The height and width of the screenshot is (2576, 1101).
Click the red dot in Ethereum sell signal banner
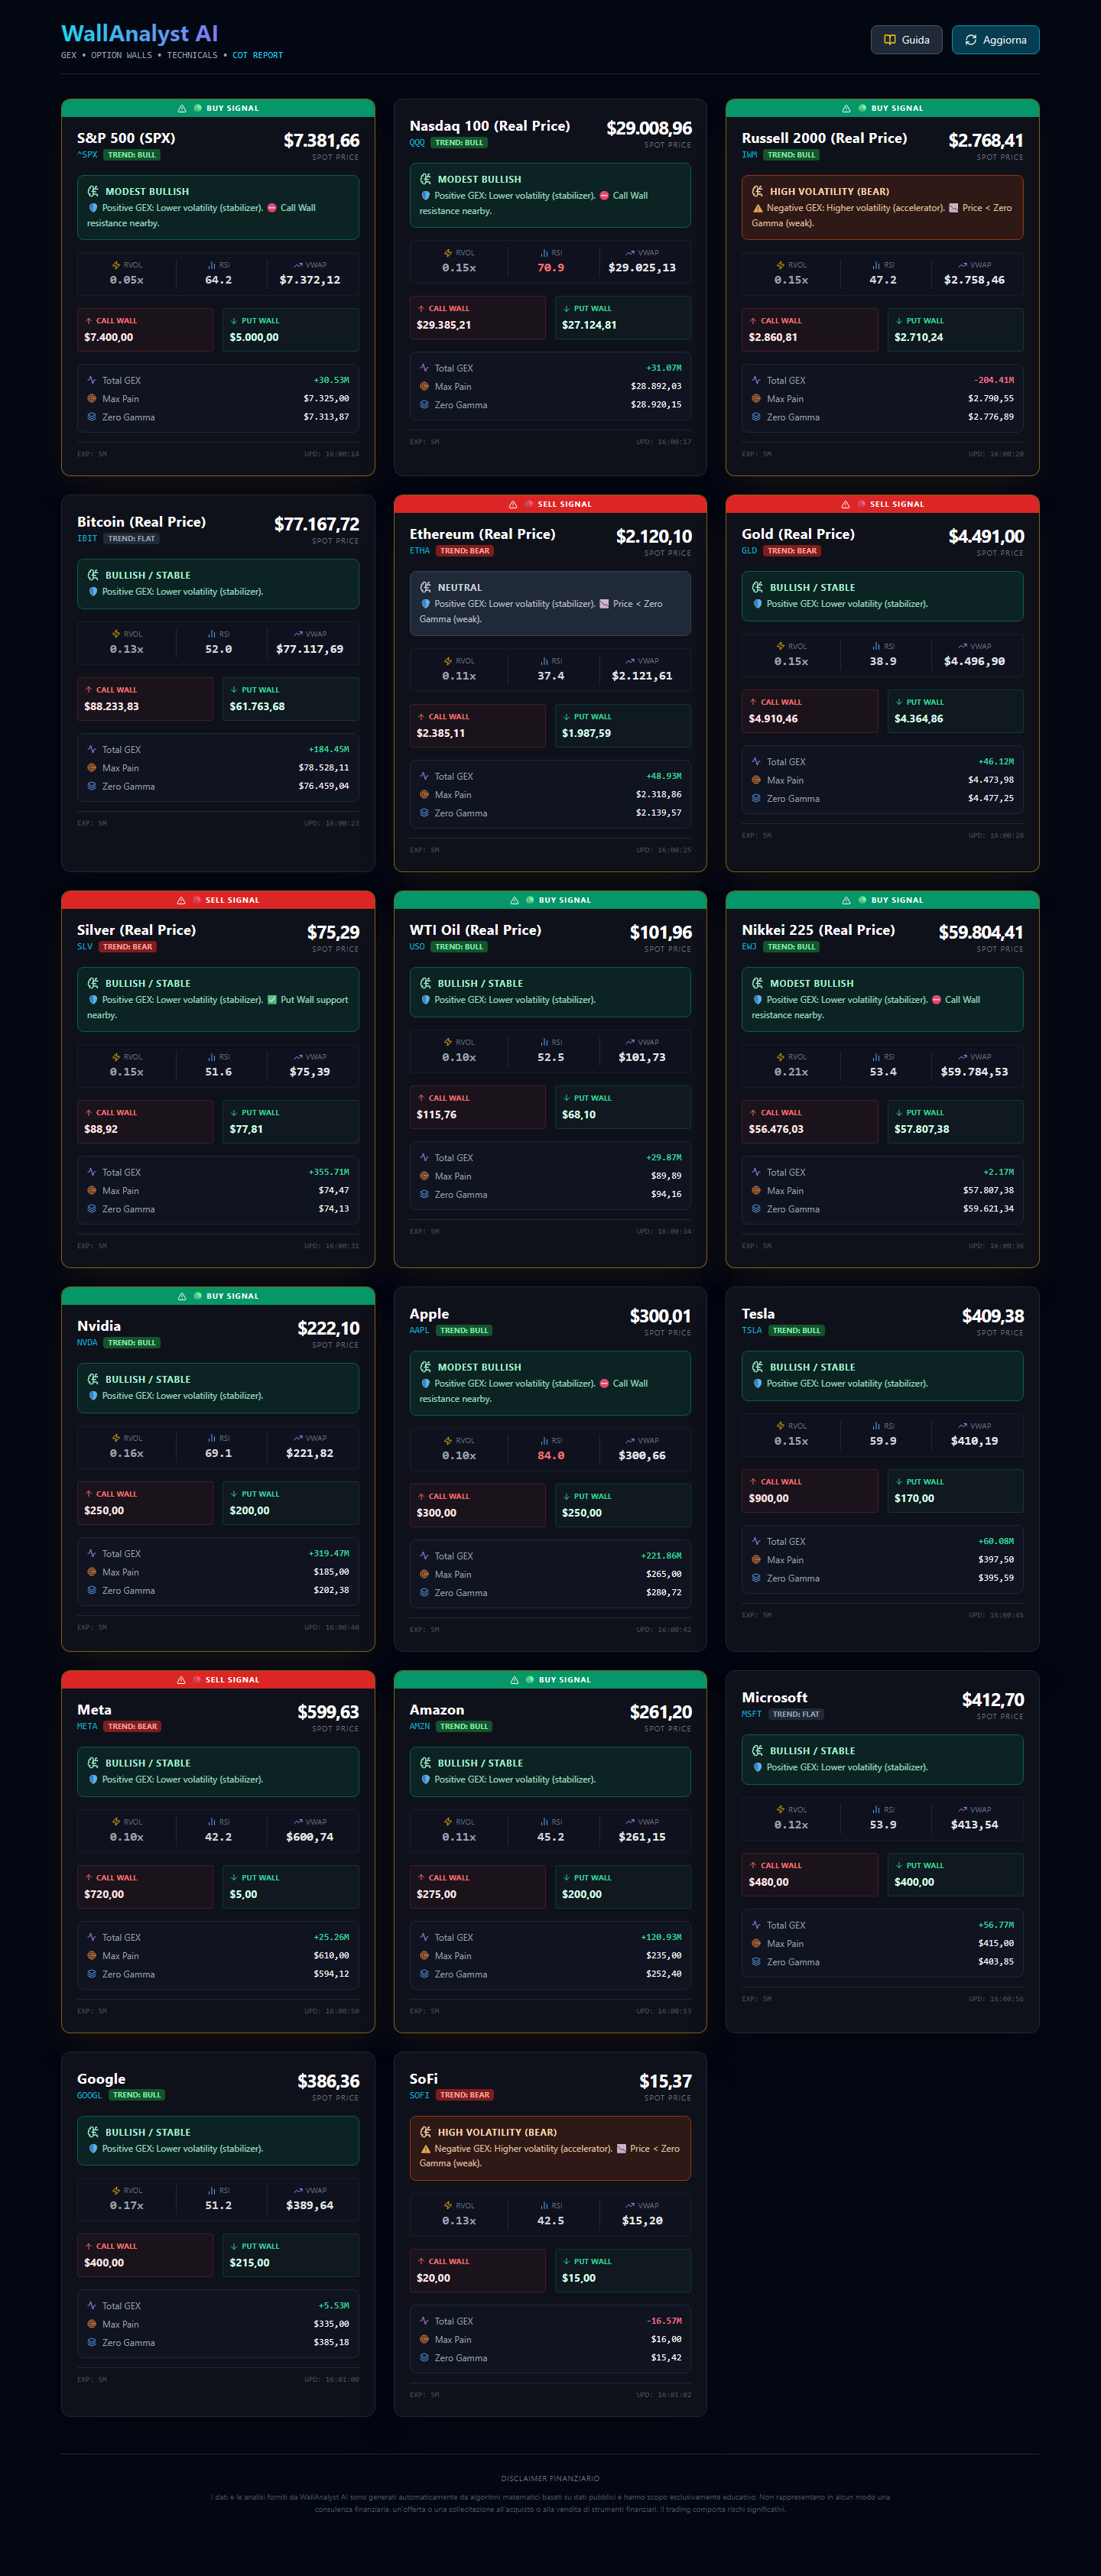[x=529, y=504]
